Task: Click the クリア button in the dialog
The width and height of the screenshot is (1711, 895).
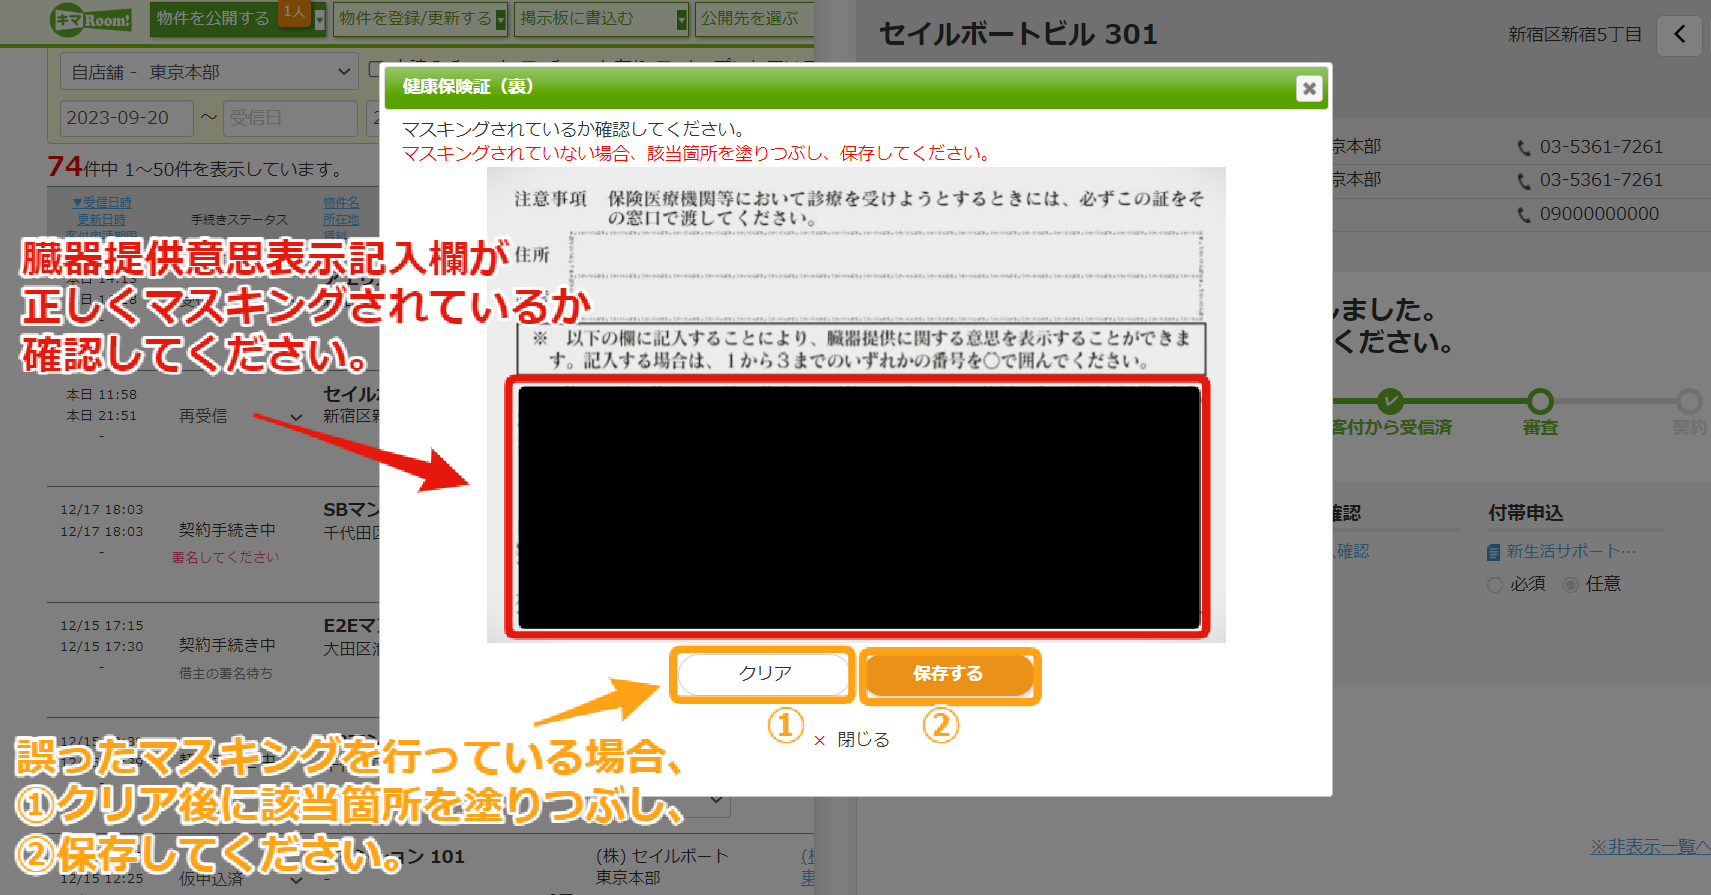Action: (x=764, y=674)
